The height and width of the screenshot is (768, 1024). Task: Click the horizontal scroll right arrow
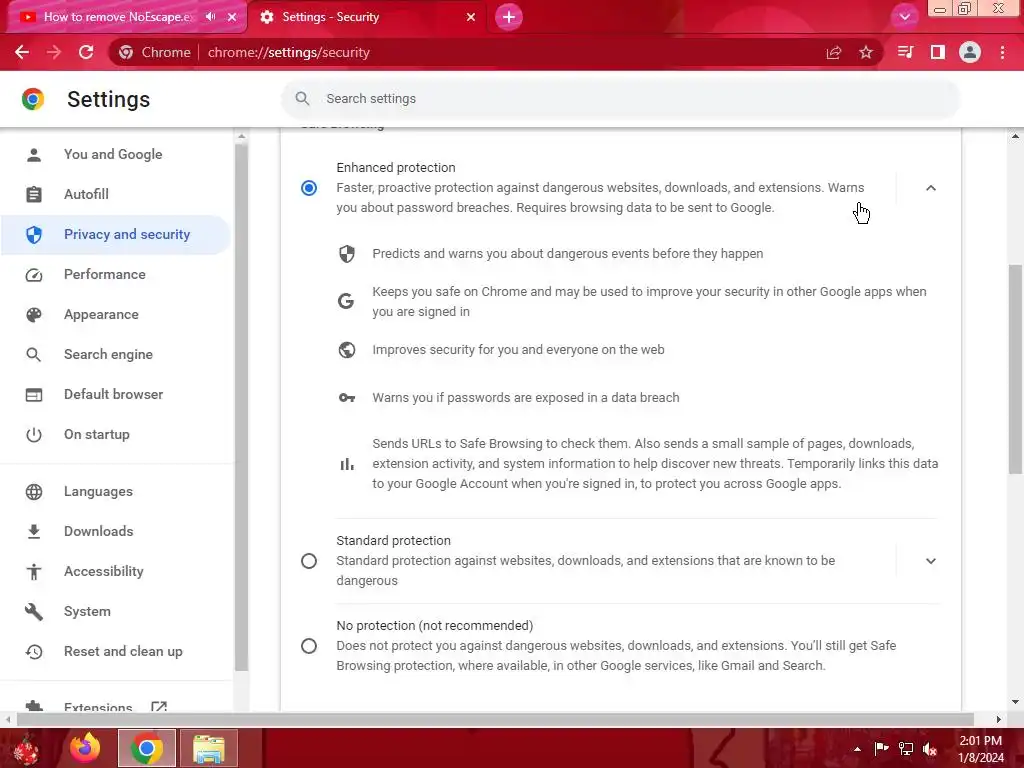[x=999, y=719]
